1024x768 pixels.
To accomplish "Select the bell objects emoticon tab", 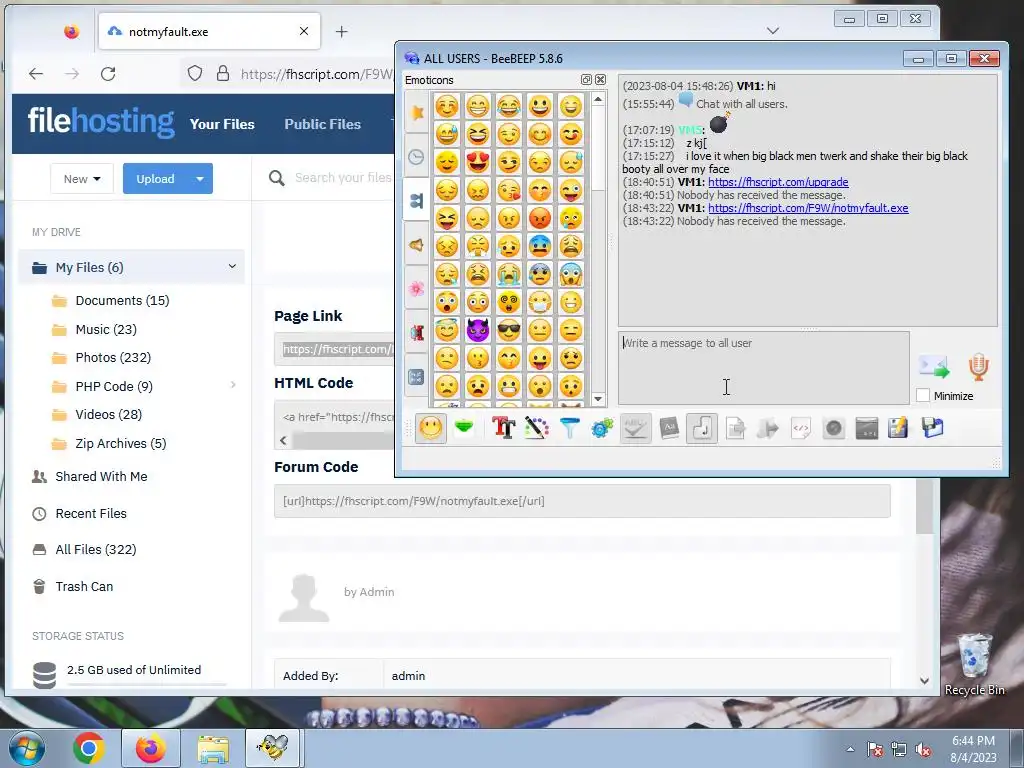I will point(417,245).
